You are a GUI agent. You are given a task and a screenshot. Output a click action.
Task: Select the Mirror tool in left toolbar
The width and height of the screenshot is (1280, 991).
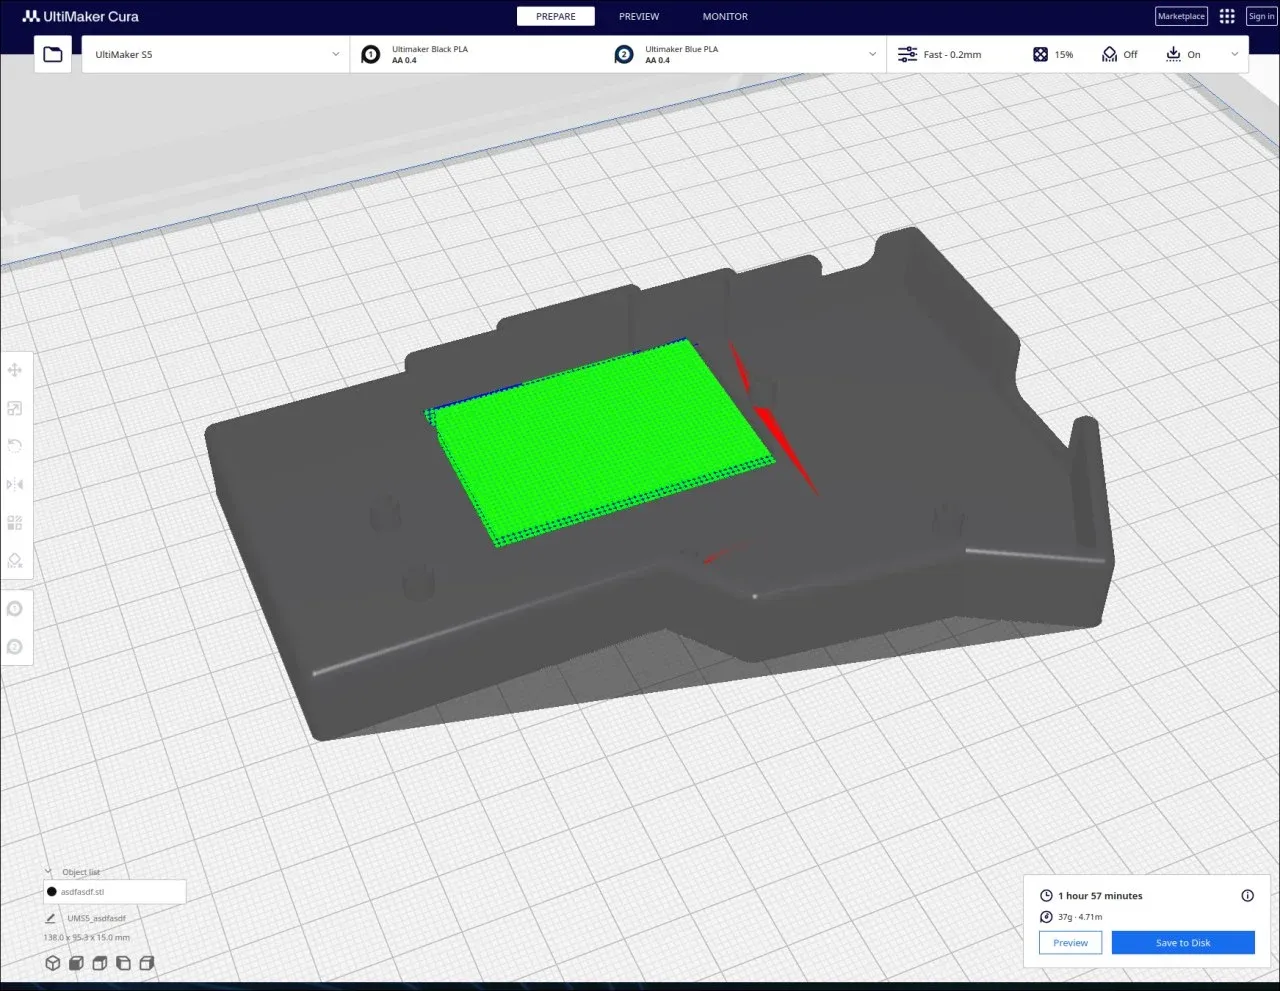click(15, 484)
